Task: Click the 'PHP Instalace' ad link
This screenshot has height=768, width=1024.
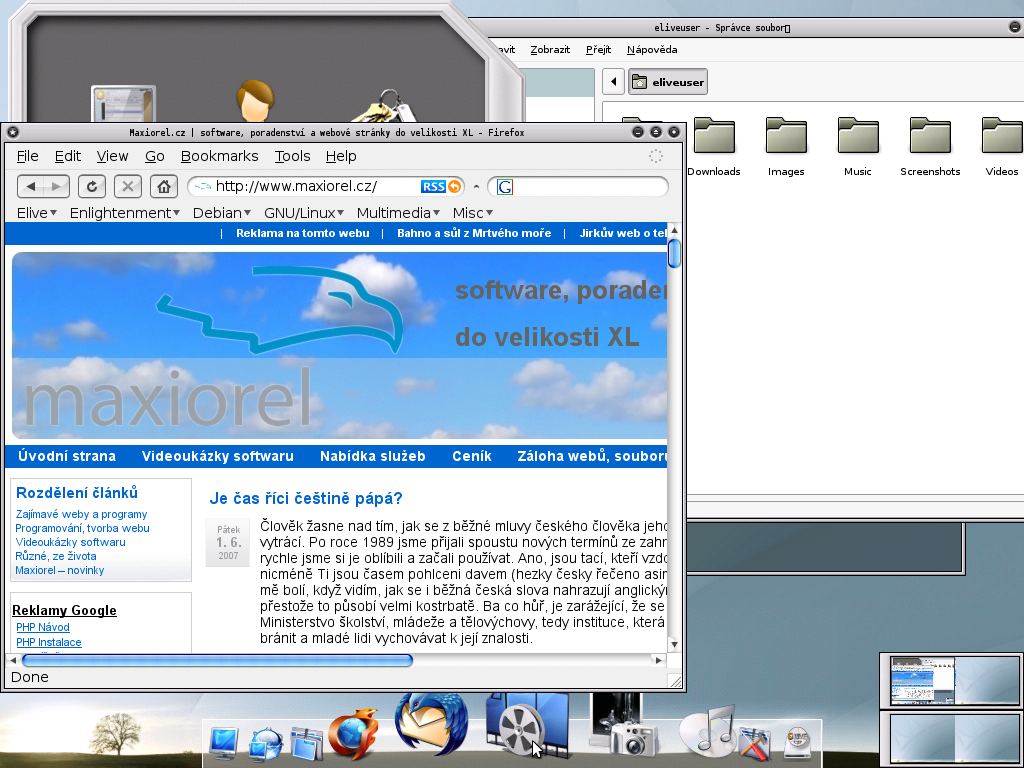Action: [49, 642]
